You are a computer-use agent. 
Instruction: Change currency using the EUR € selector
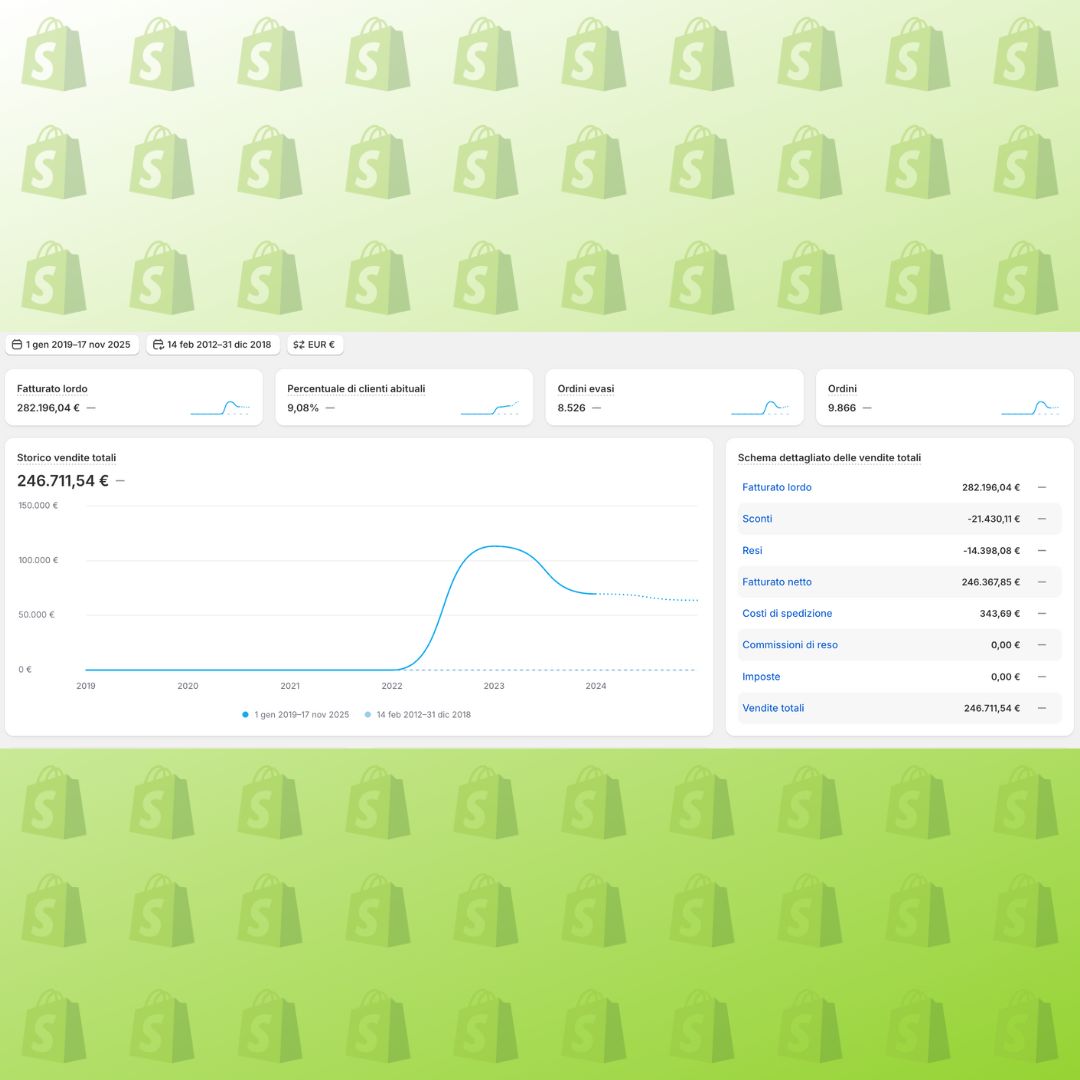315,344
